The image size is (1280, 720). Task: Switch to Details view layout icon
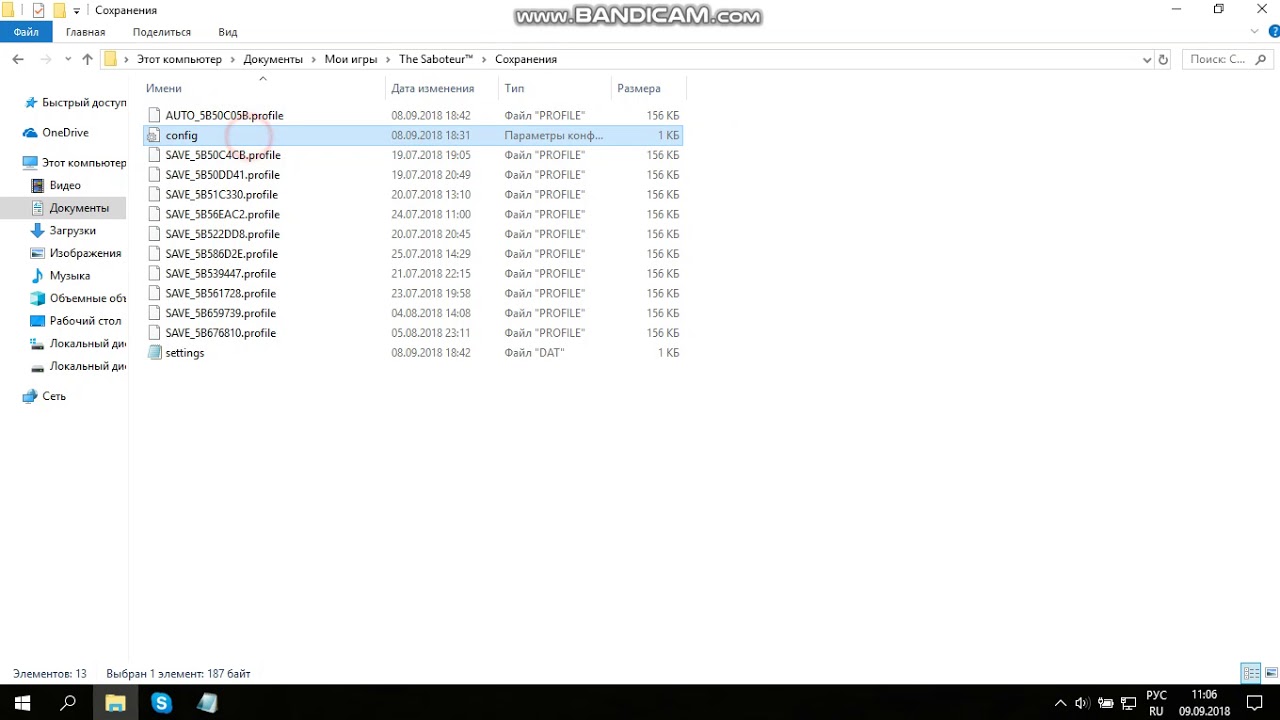point(1250,673)
